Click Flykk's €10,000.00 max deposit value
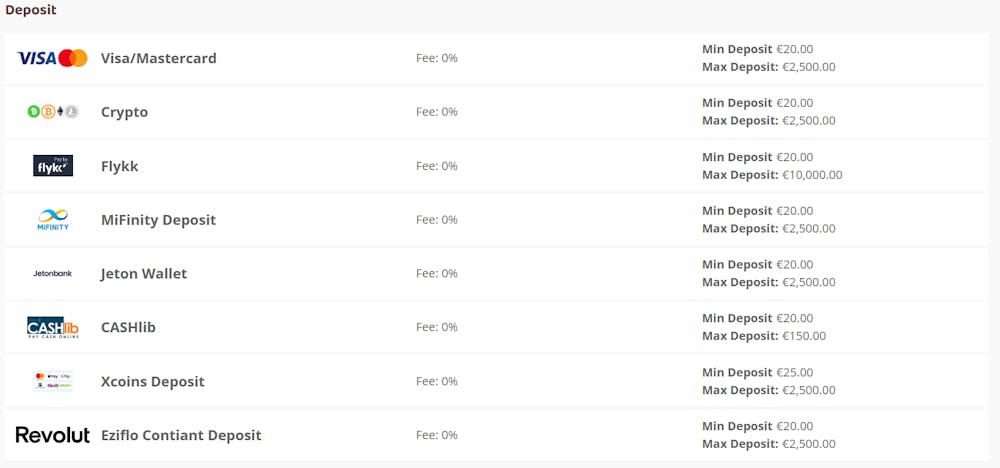Image resolution: width=1000 pixels, height=468 pixels. tap(812, 175)
